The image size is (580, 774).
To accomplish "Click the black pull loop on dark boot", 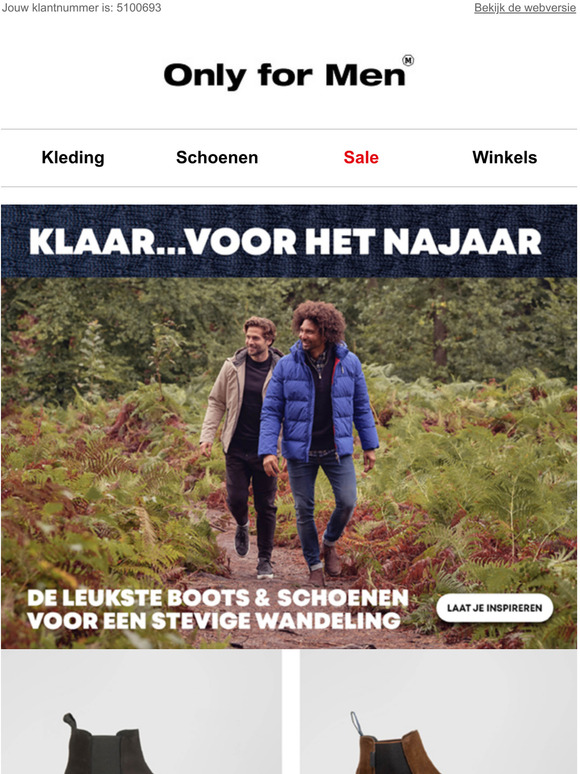I will point(71,726).
